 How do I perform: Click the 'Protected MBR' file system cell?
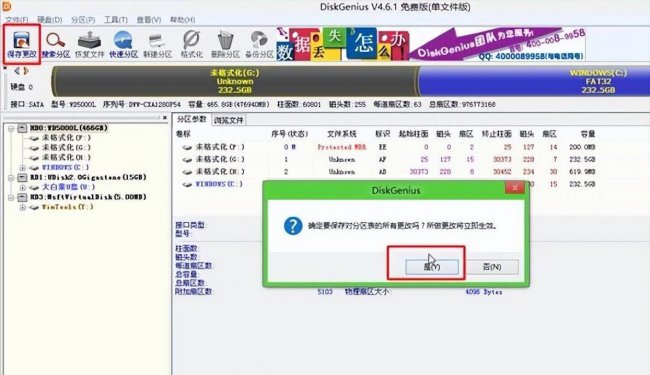(x=342, y=147)
